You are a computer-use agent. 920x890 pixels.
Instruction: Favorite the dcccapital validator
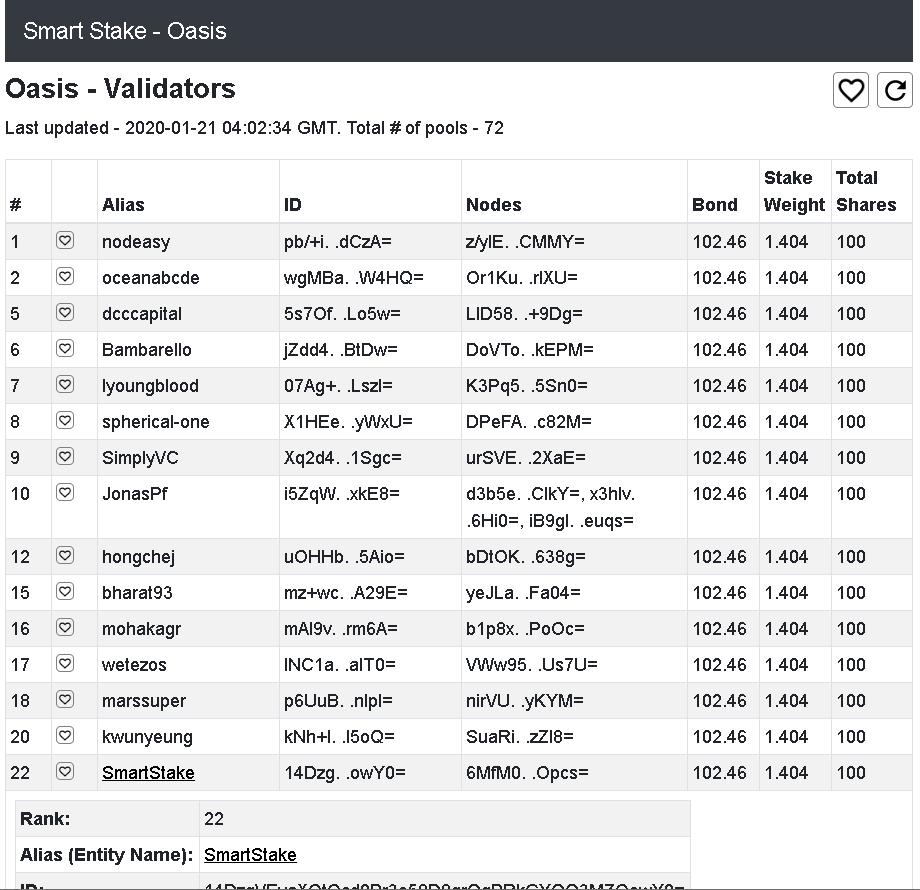[65, 313]
